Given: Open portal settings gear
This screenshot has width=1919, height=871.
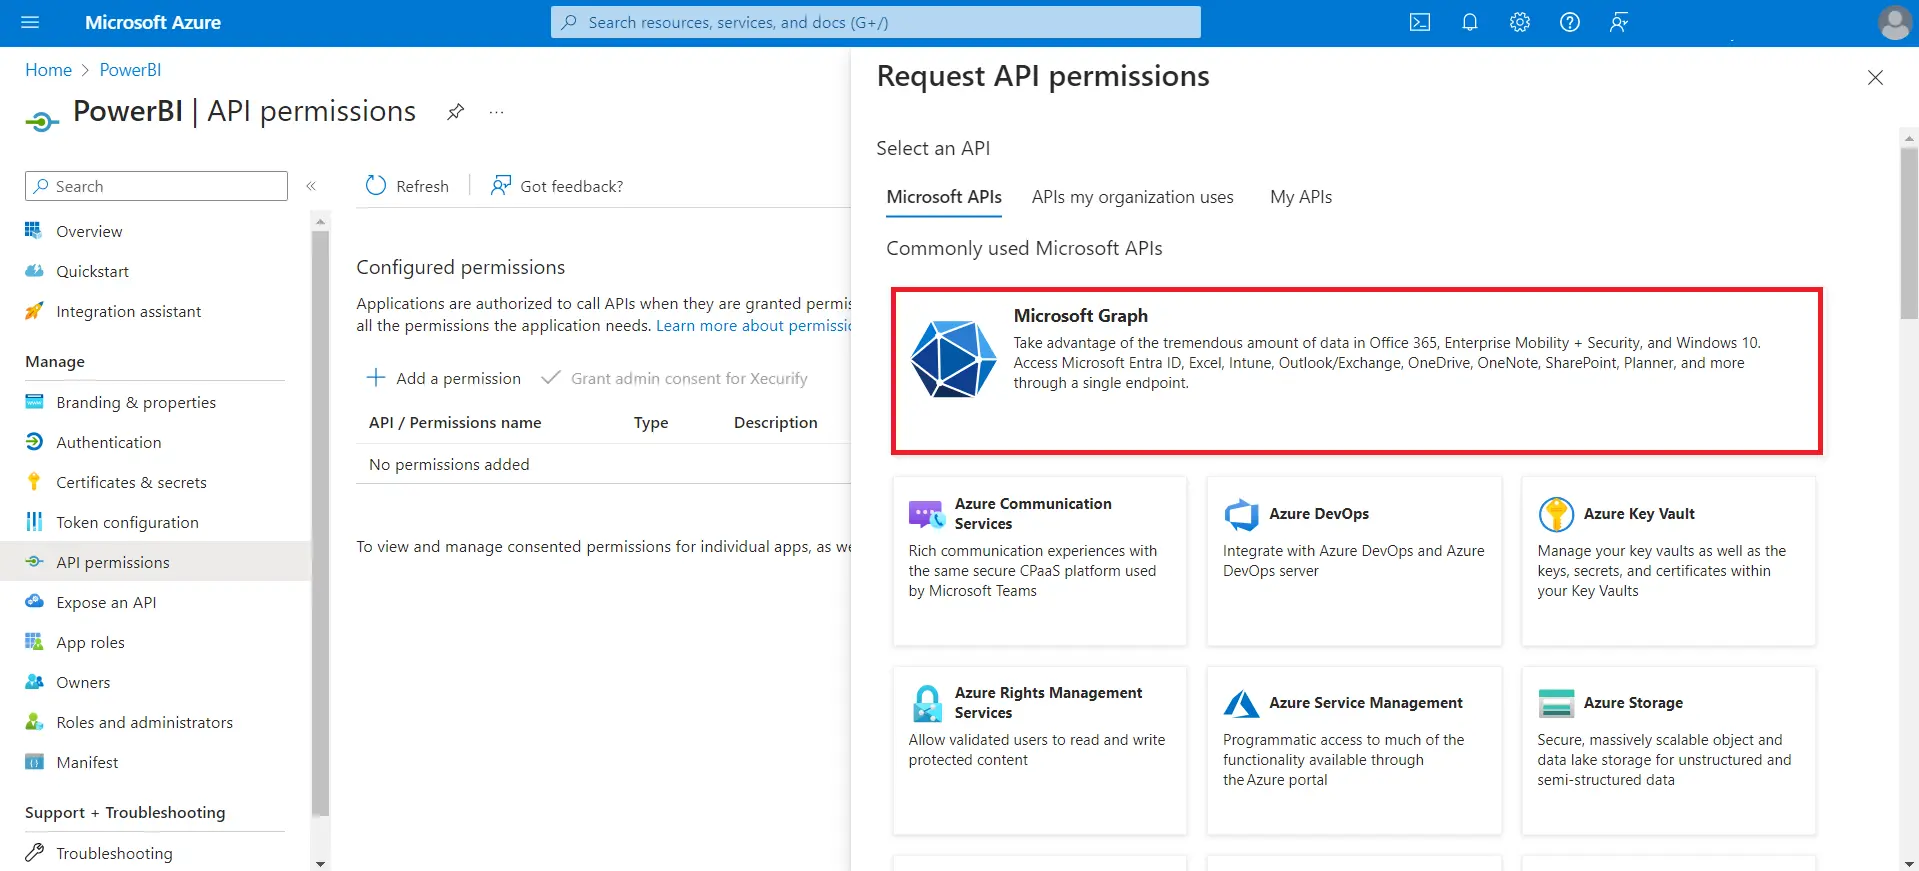Looking at the screenshot, I should click(x=1520, y=22).
